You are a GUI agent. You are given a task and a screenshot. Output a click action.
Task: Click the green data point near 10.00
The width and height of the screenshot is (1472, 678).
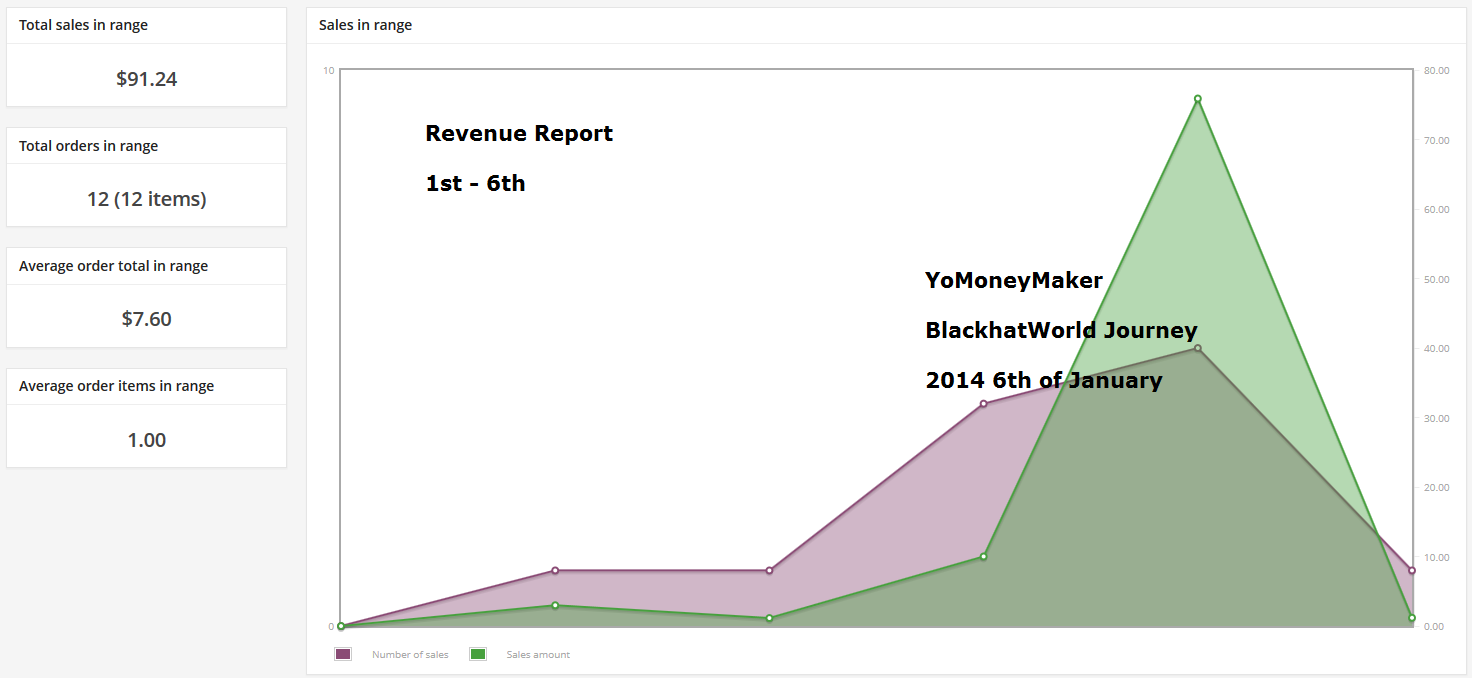point(983,556)
